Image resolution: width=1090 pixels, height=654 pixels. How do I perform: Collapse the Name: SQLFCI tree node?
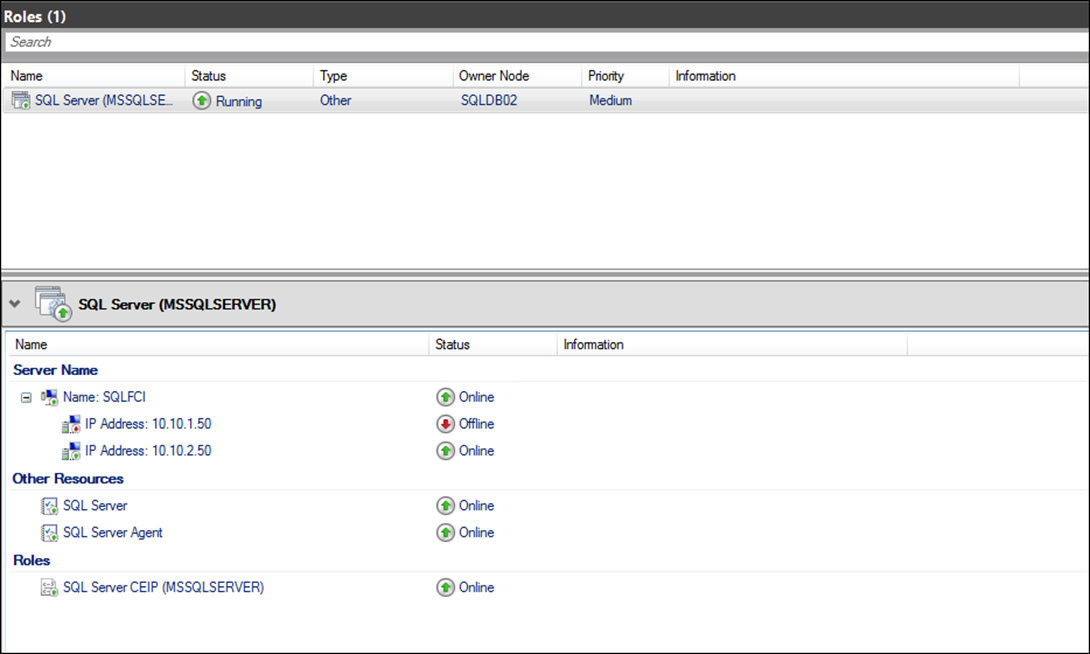click(x=26, y=398)
